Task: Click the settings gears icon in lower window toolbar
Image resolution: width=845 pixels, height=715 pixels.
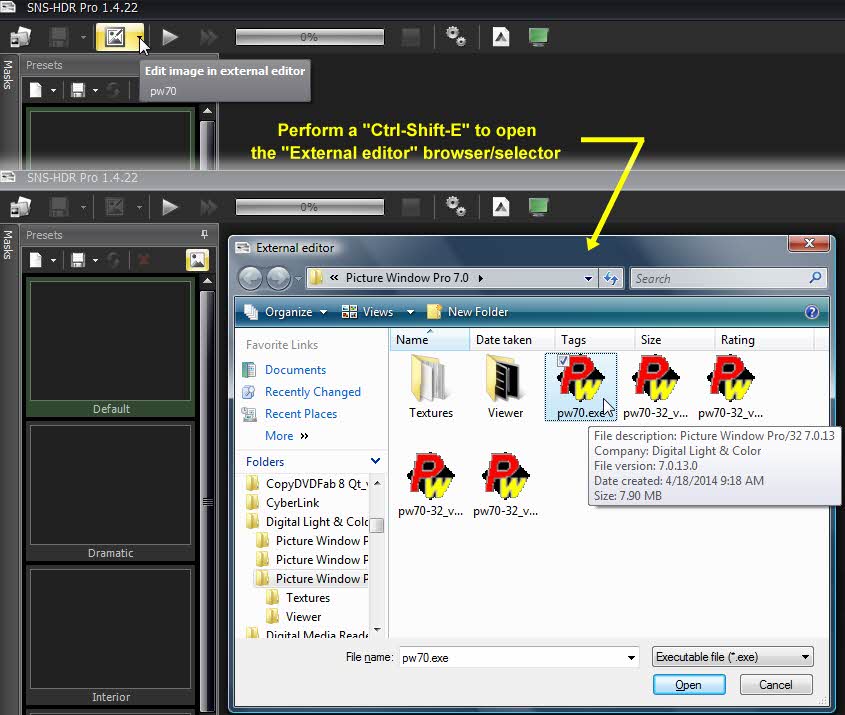Action: pos(455,207)
